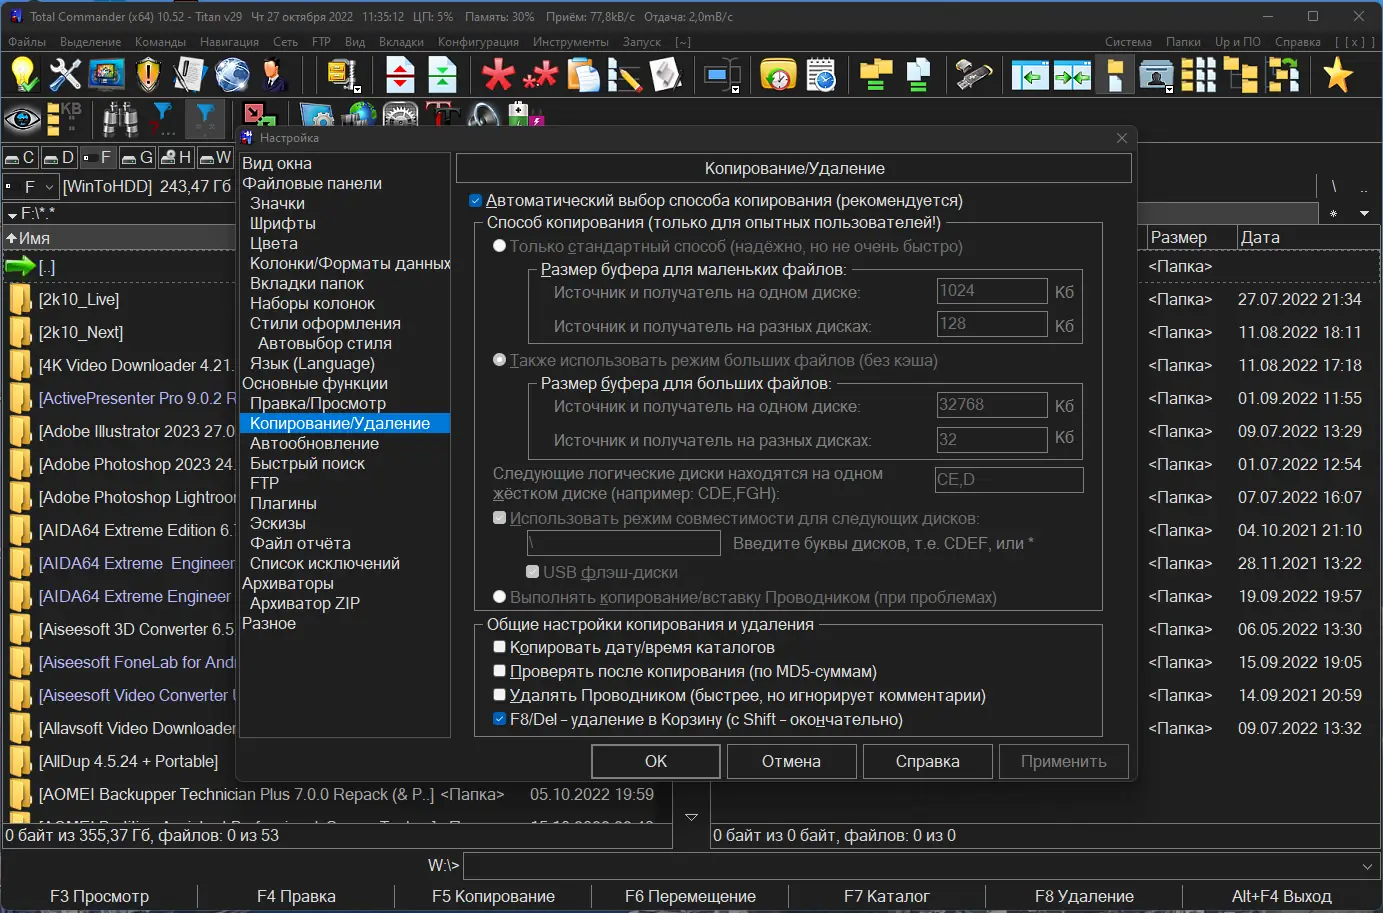The width and height of the screenshot is (1383, 913).
Task: Click the lightbulb with green check icon
Action: click(24, 75)
